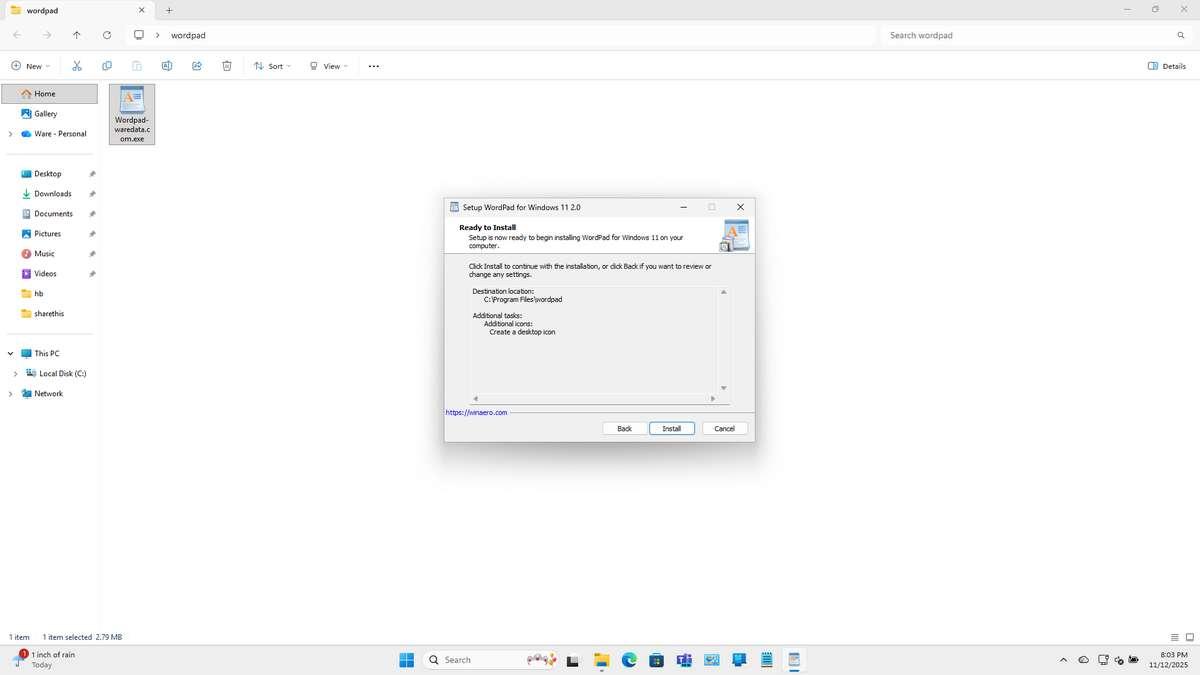Expand the Local Disk (C:) tree item

pos(14,373)
